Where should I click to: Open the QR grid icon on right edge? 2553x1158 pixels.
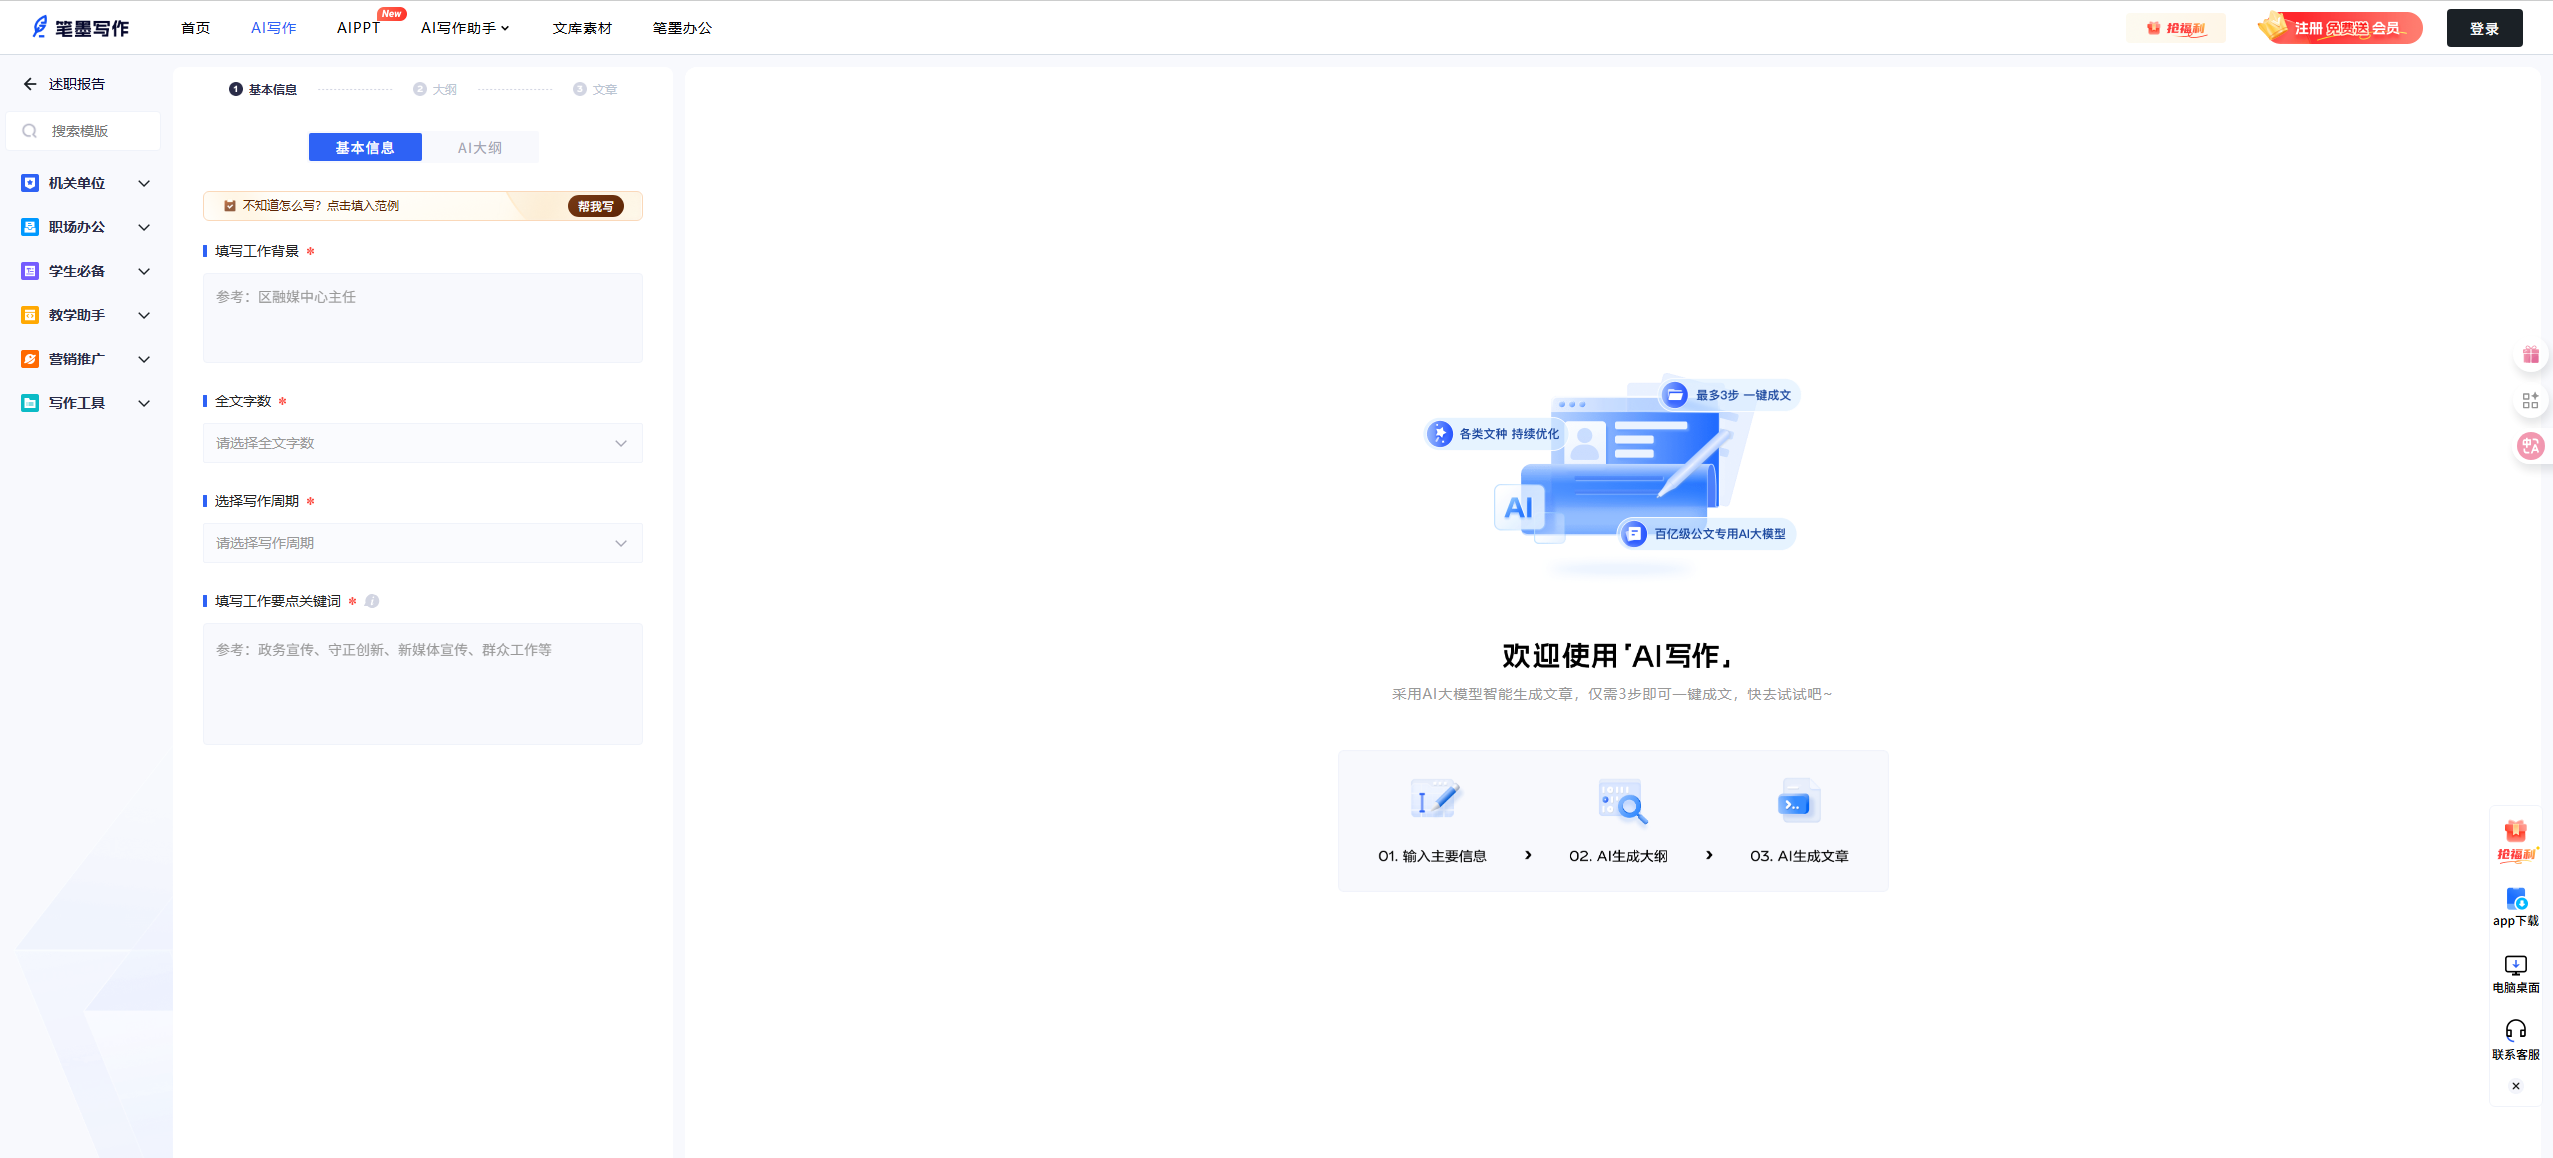point(2531,401)
